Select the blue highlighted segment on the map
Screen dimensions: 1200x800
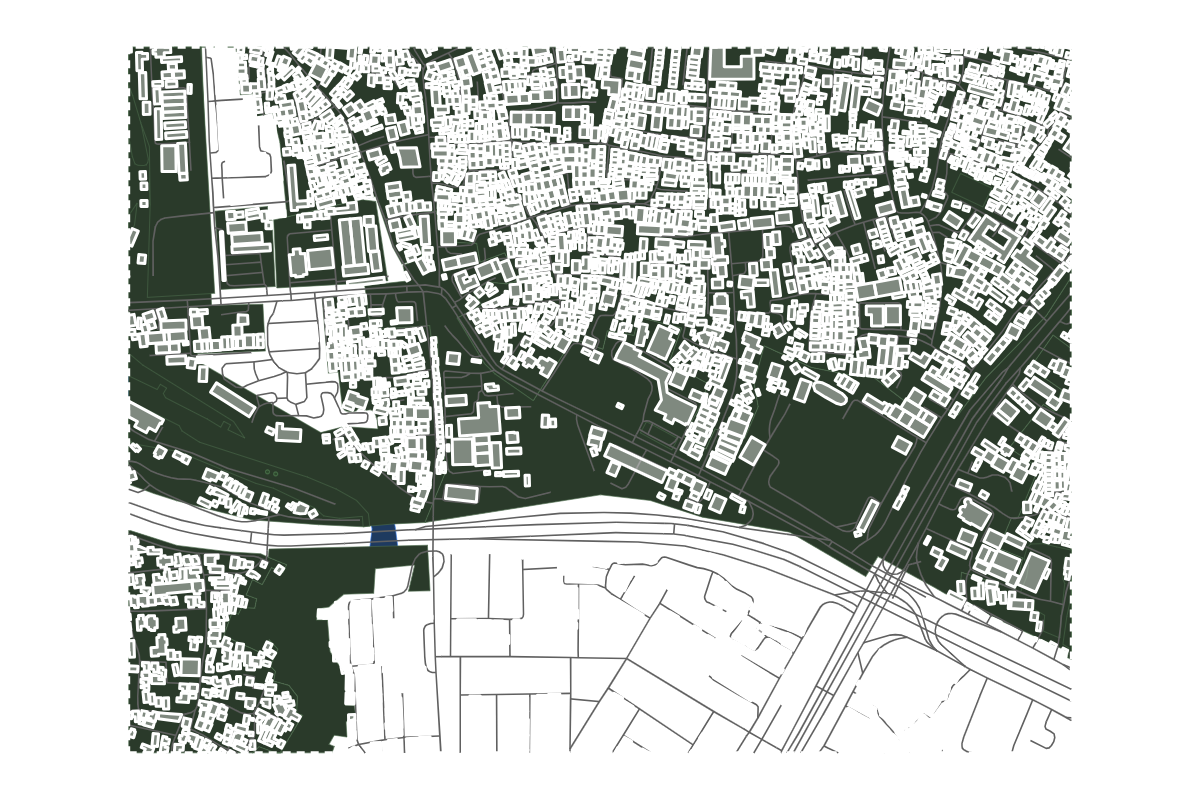384,535
